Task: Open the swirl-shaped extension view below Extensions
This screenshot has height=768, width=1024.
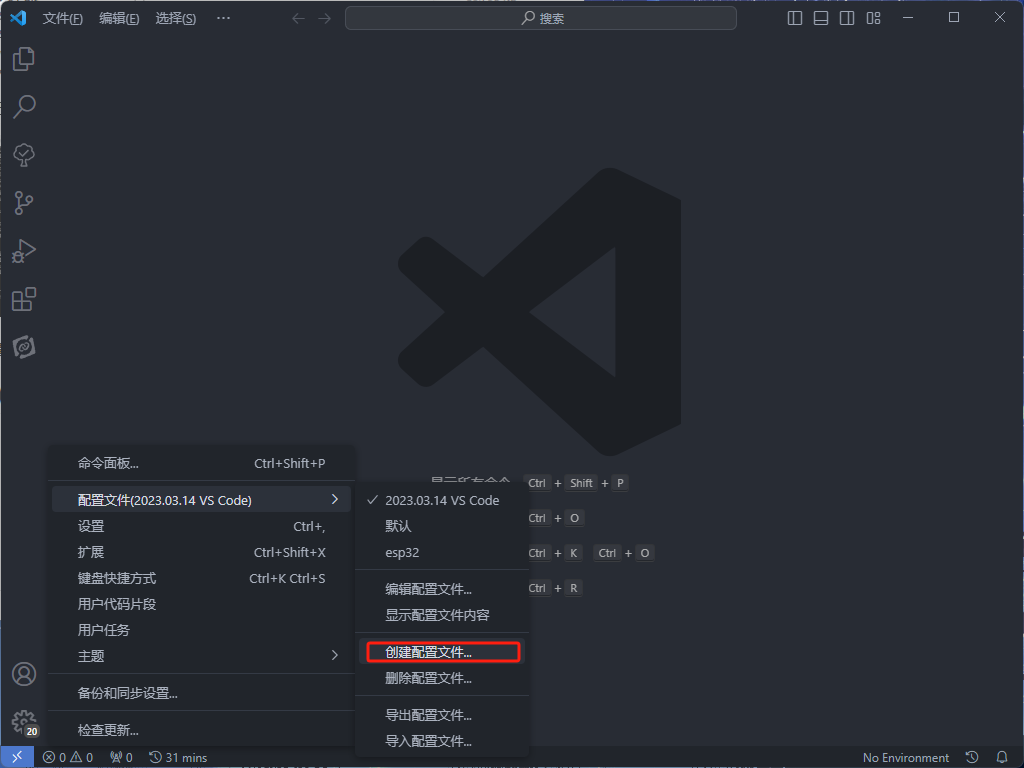Action: coord(24,347)
